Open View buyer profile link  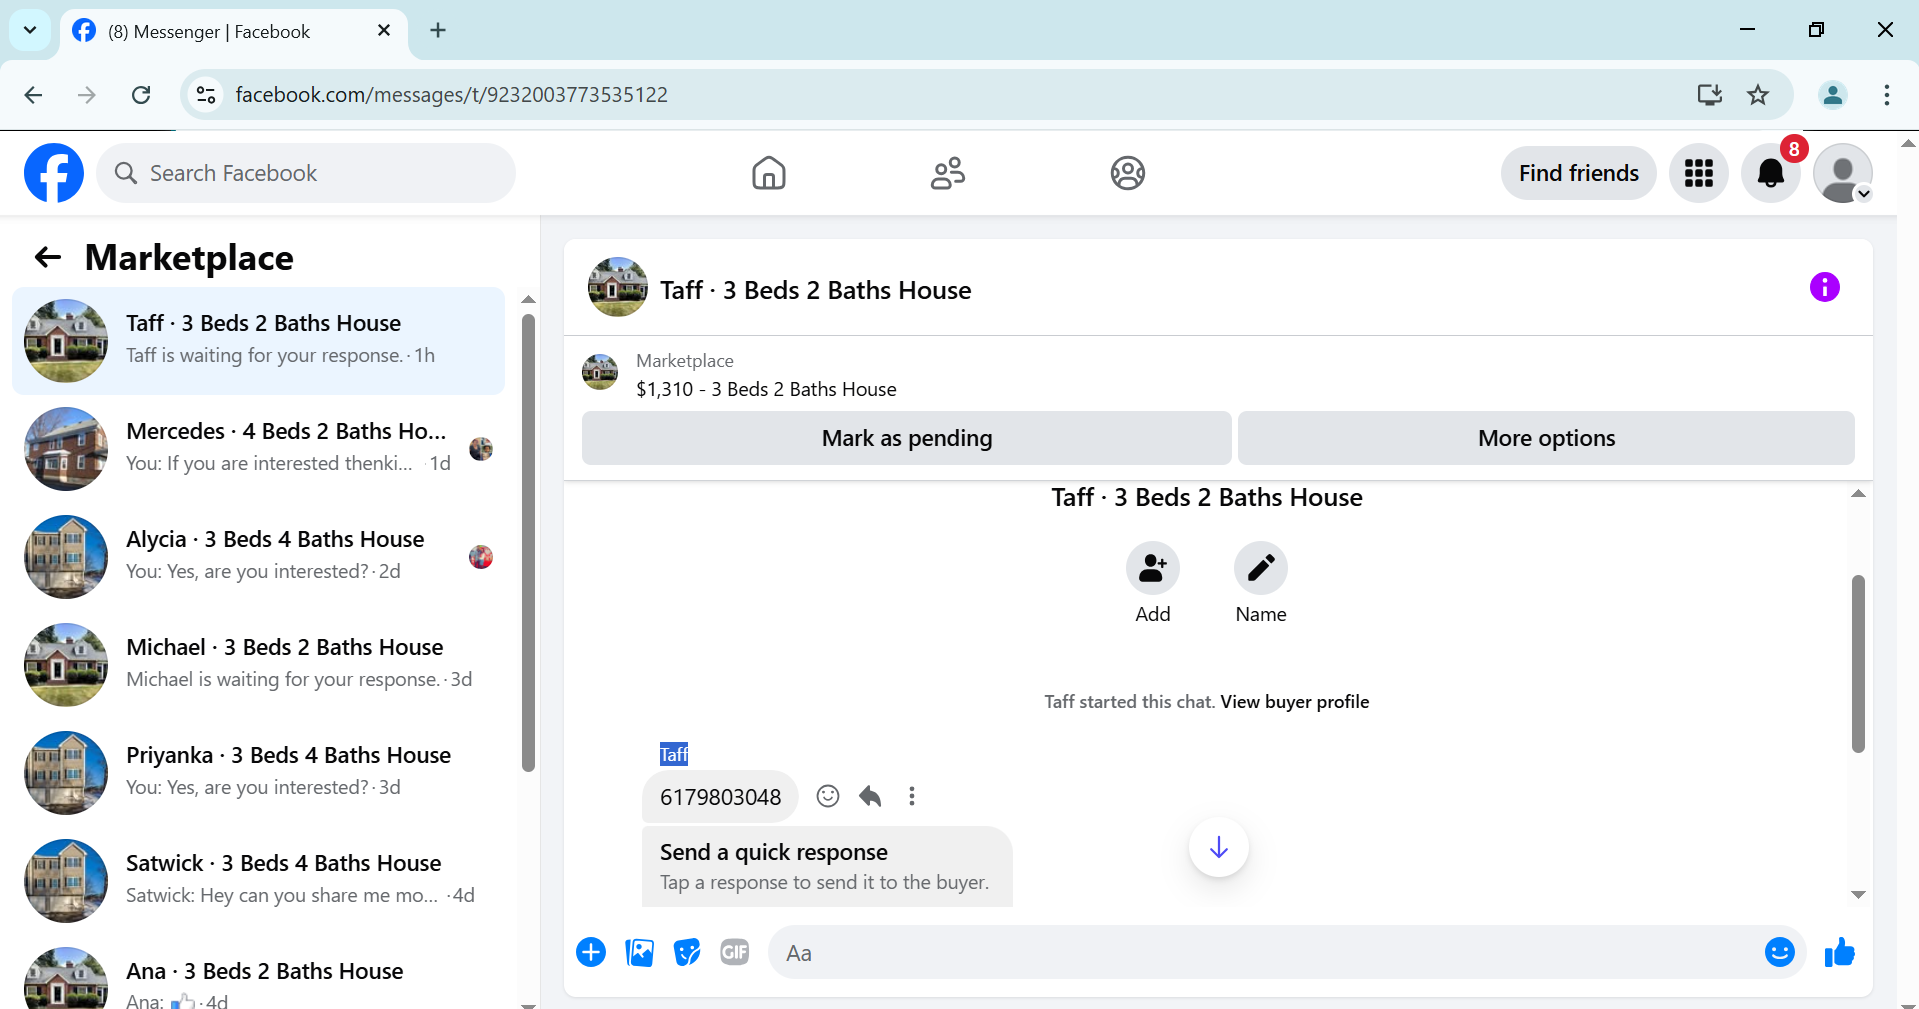pyautogui.click(x=1294, y=702)
